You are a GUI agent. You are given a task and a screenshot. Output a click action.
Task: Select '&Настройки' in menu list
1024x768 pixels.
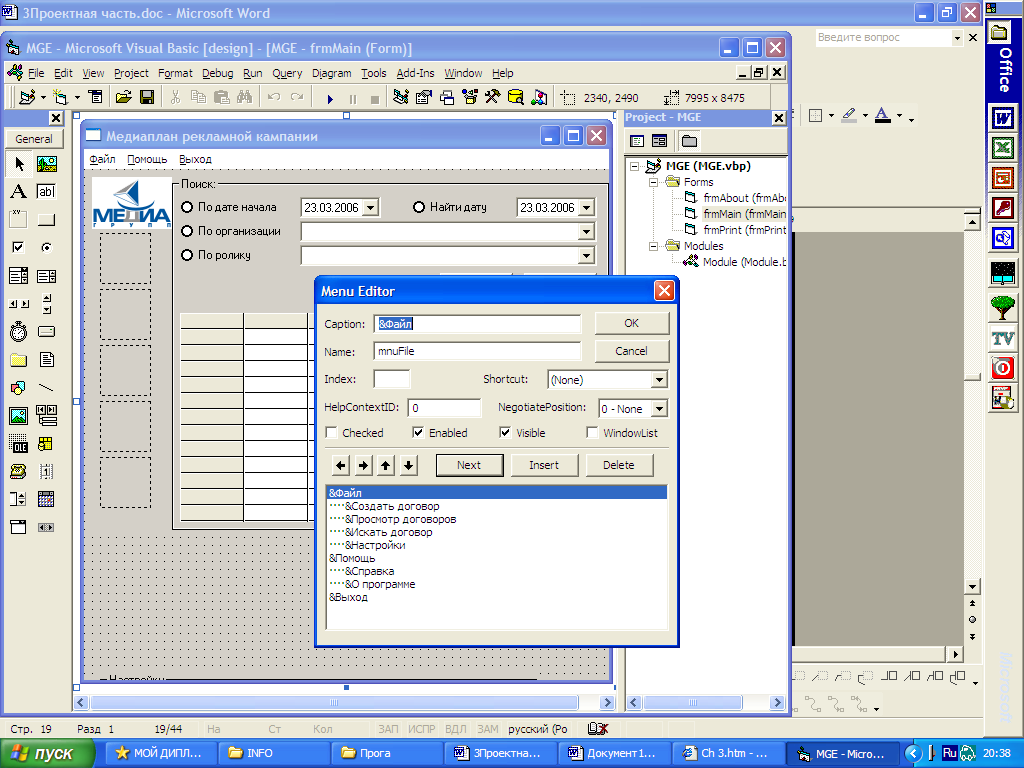click(x=375, y=545)
